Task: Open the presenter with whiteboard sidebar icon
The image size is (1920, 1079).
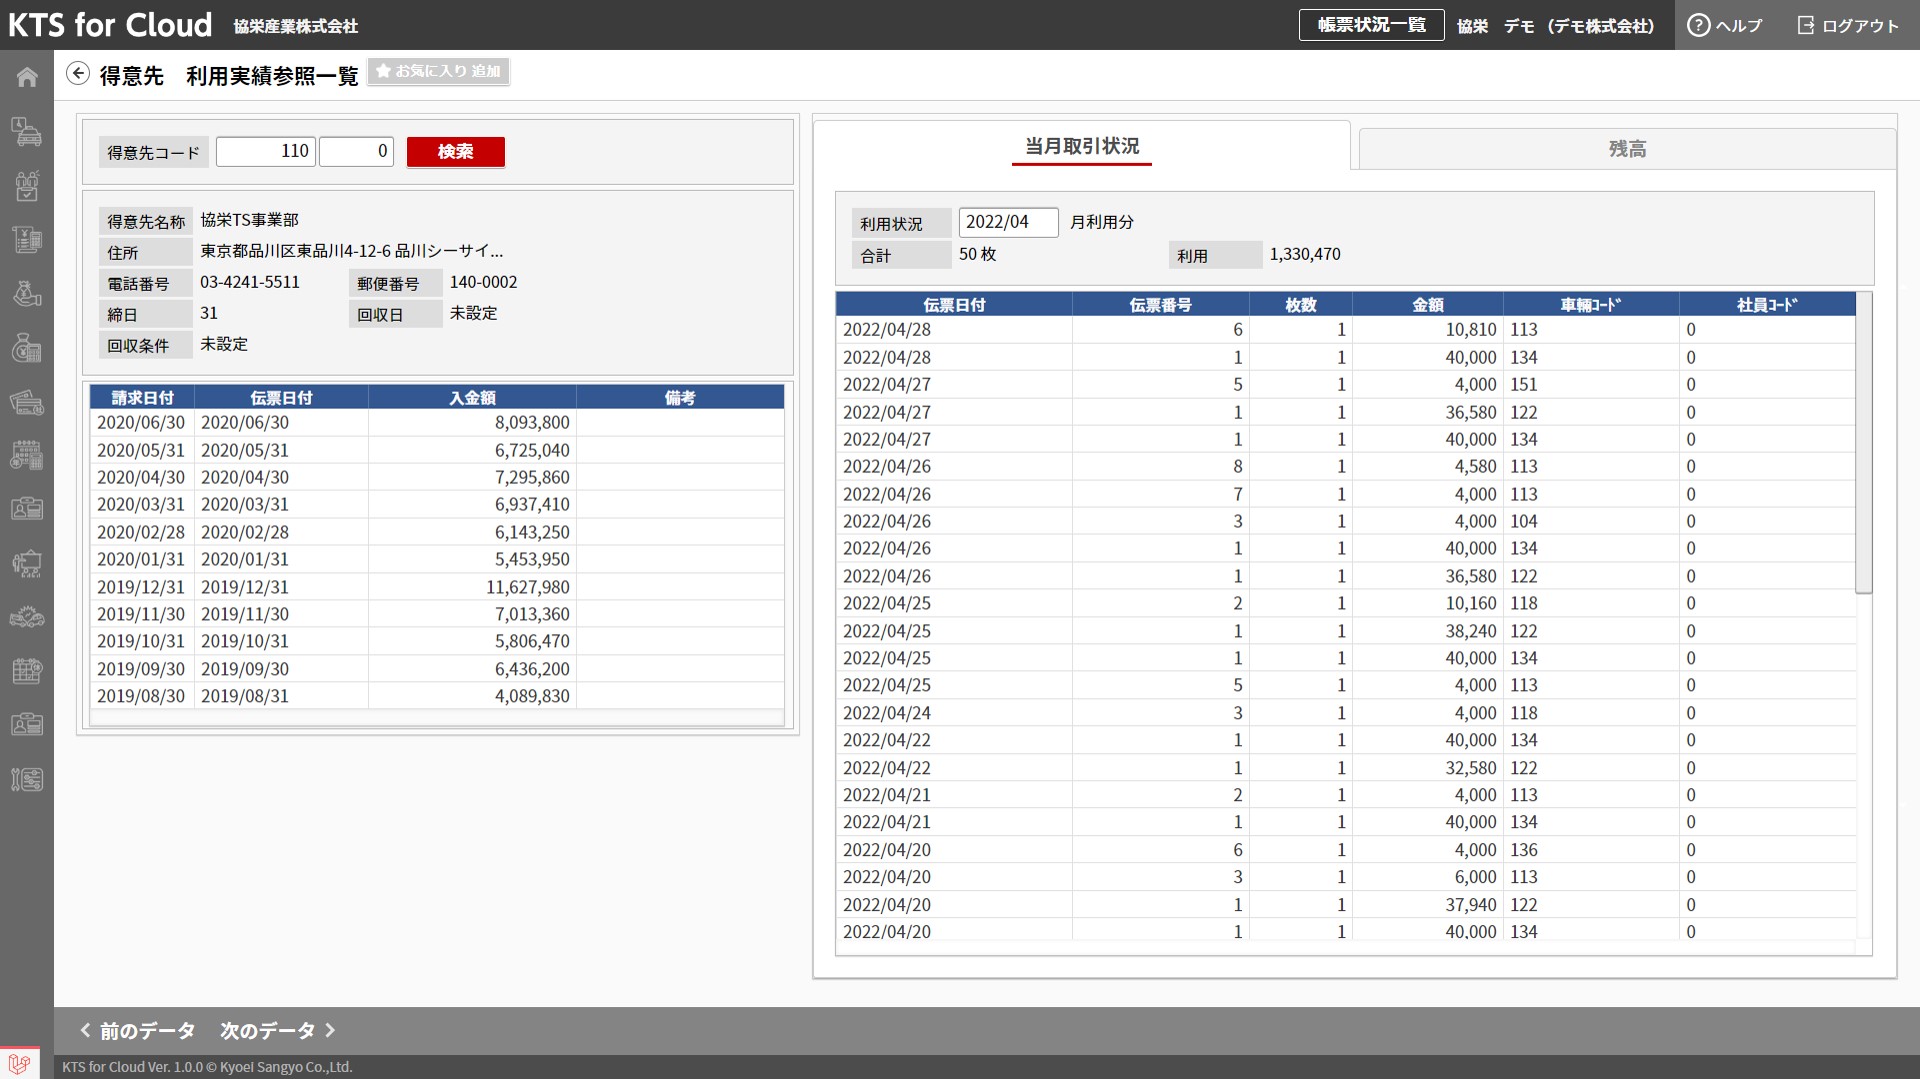Action: (x=27, y=564)
